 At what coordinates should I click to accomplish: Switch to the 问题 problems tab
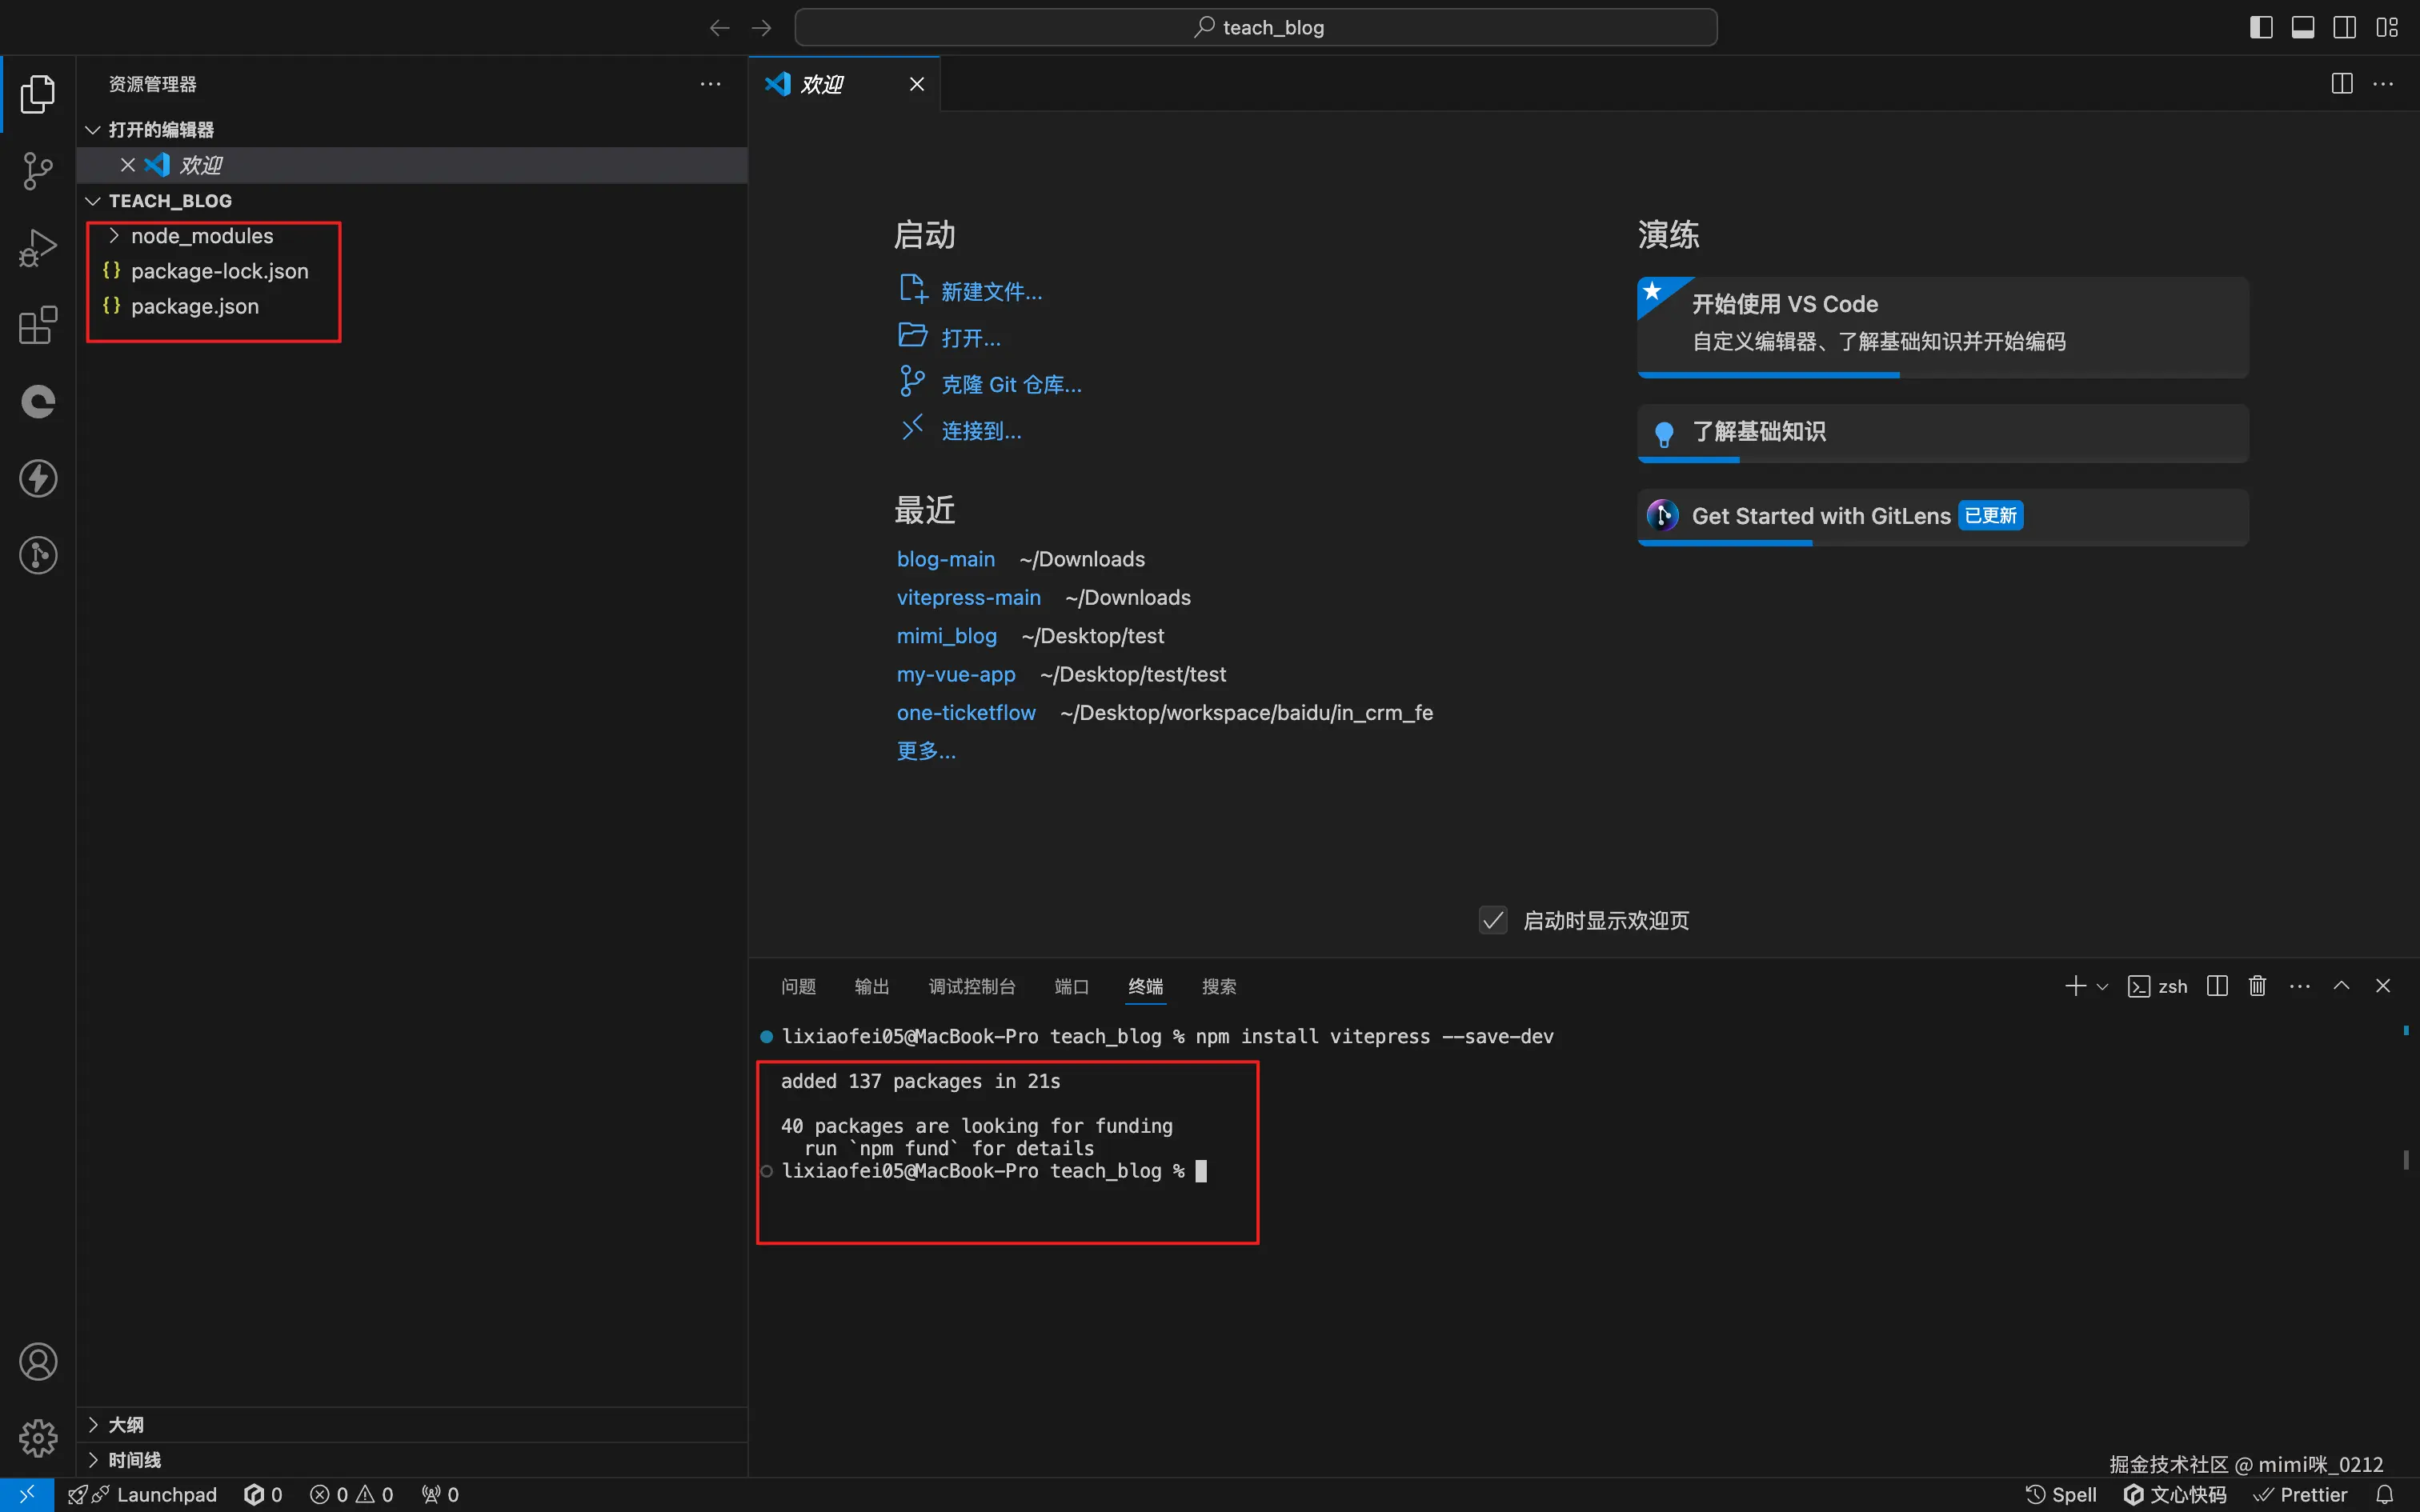pos(798,987)
